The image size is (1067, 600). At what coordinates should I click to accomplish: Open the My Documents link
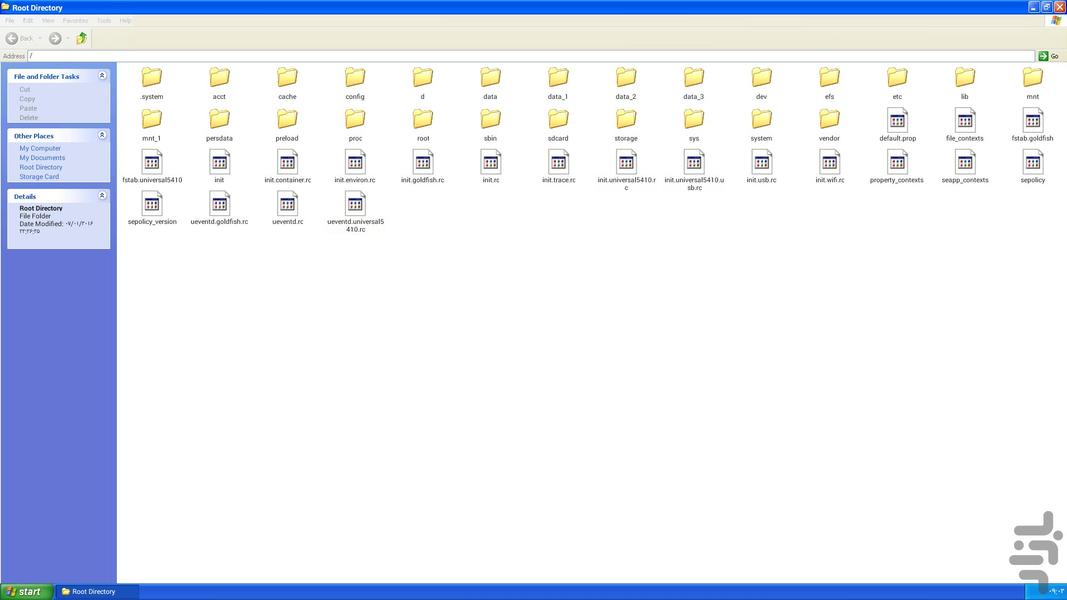(x=42, y=158)
